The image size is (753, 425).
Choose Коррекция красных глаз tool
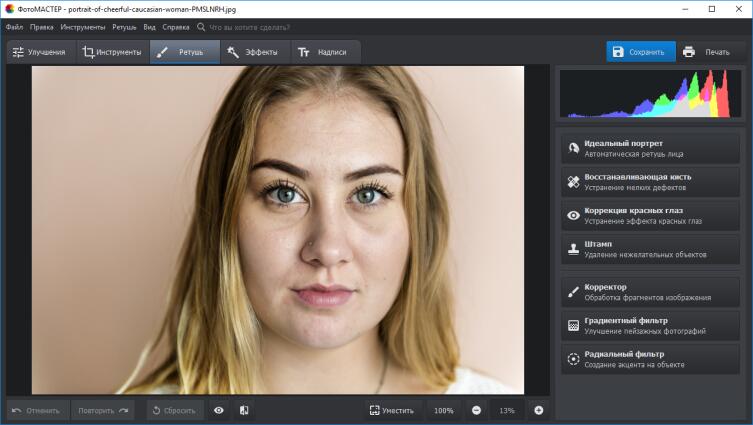tap(650, 215)
